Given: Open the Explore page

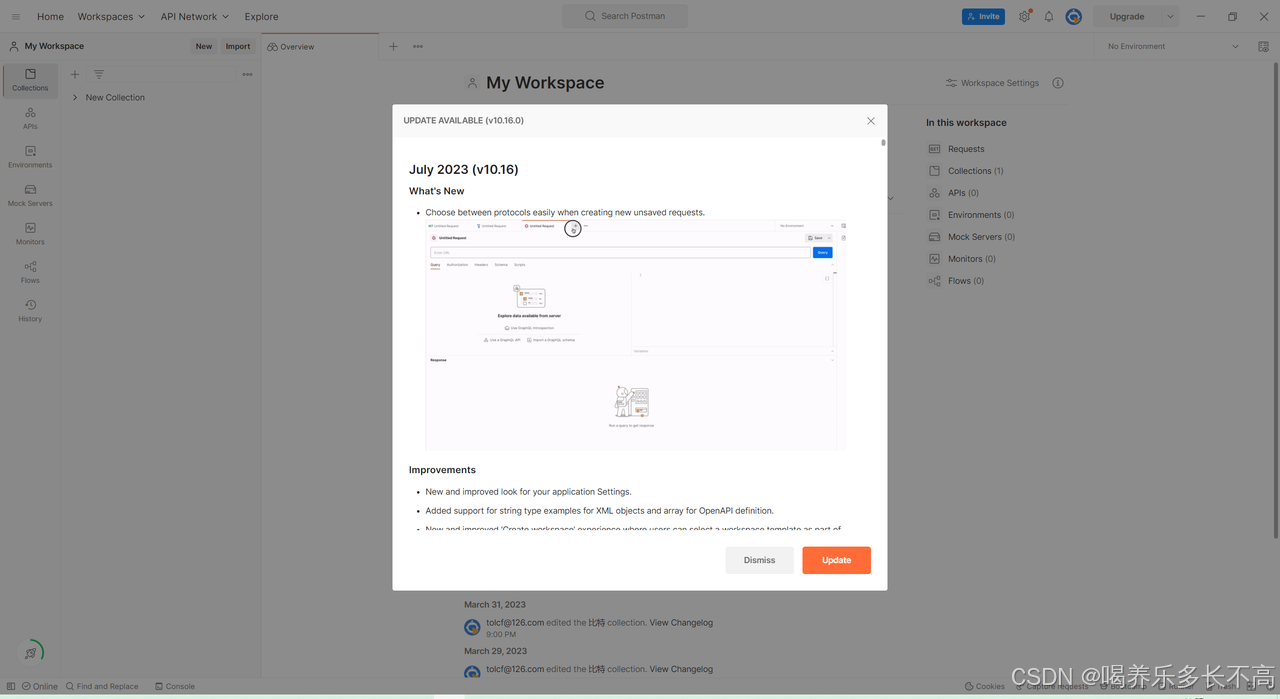Looking at the screenshot, I should tap(262, 17).
